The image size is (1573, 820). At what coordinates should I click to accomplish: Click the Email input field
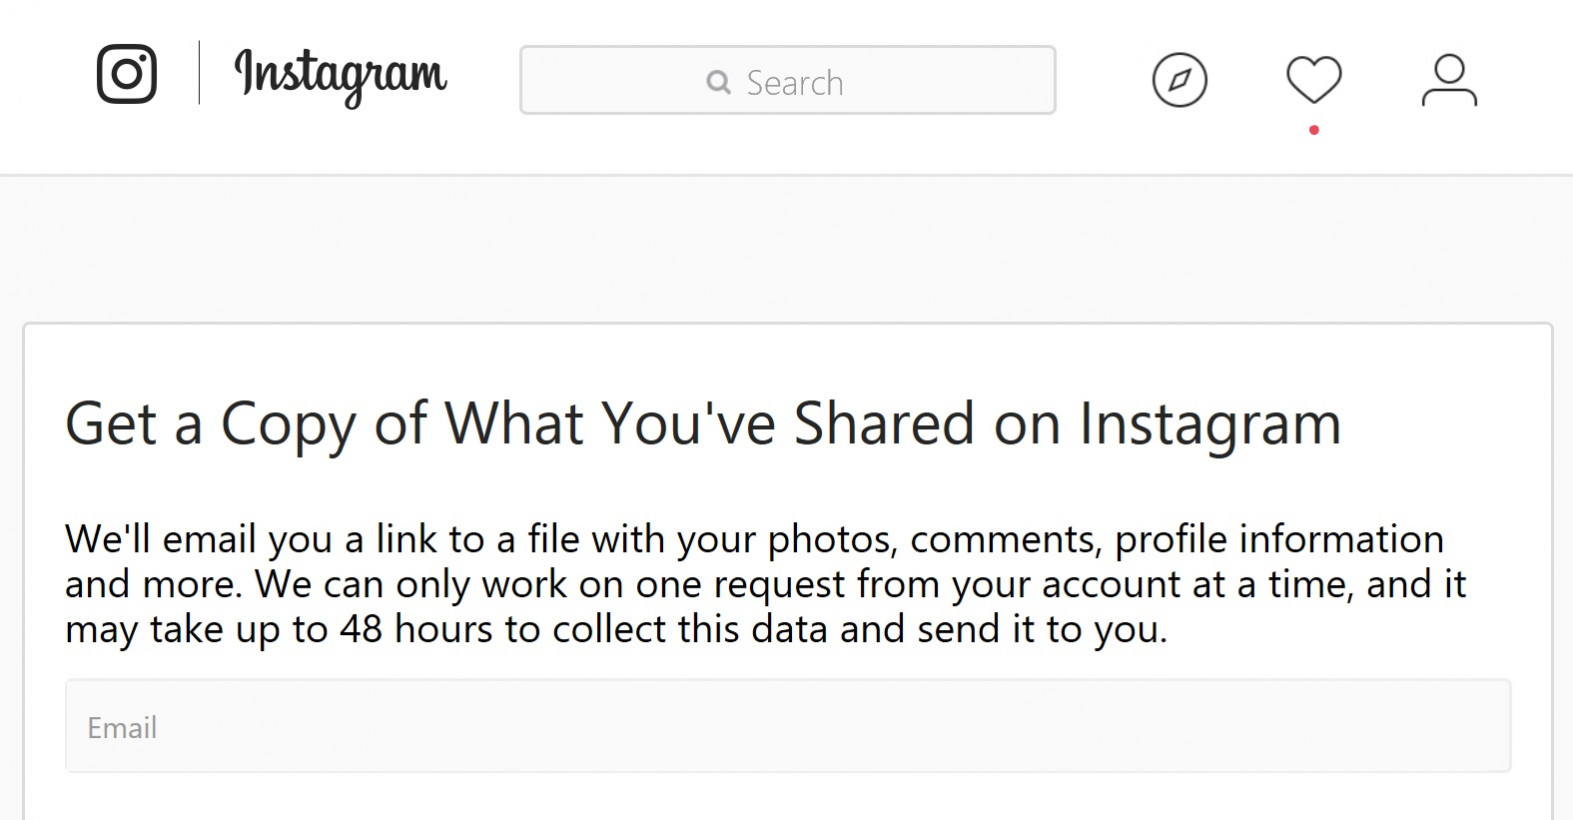coord(788,726)
